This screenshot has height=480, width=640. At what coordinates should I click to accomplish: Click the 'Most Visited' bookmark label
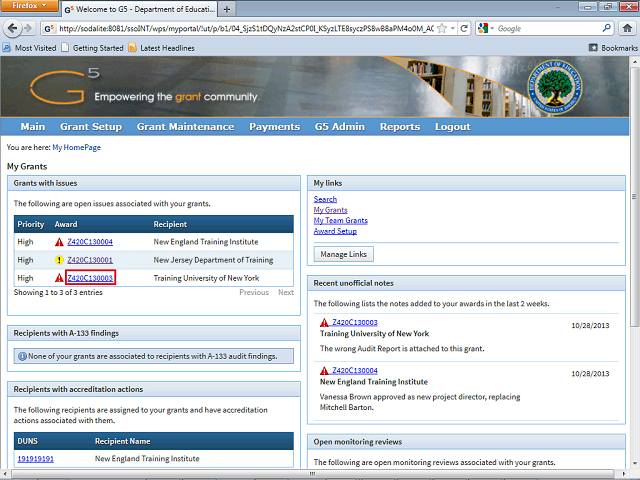tap(36, 48)
